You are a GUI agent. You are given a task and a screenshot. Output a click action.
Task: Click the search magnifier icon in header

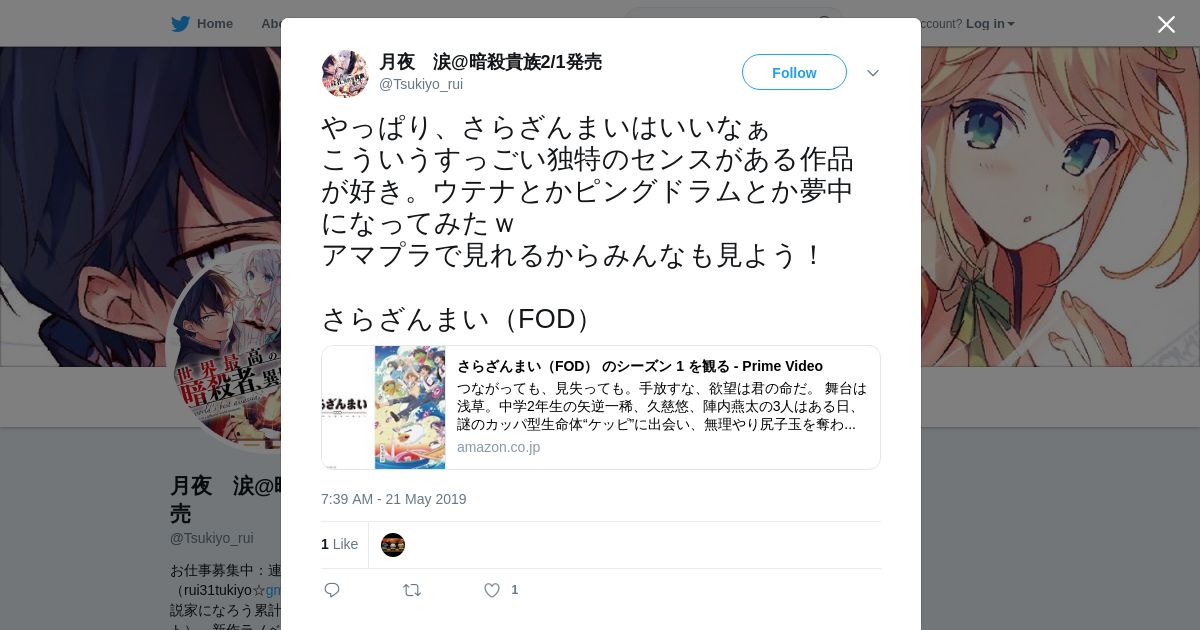point(825,20)
